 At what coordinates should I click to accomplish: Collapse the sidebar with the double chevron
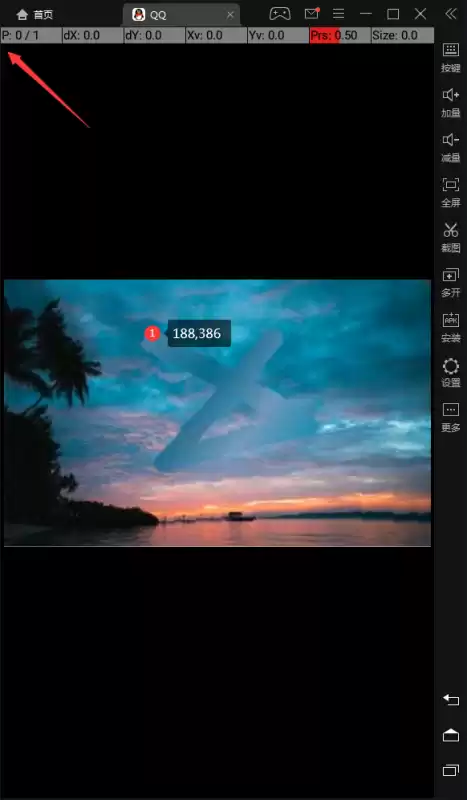coord(451,14)
